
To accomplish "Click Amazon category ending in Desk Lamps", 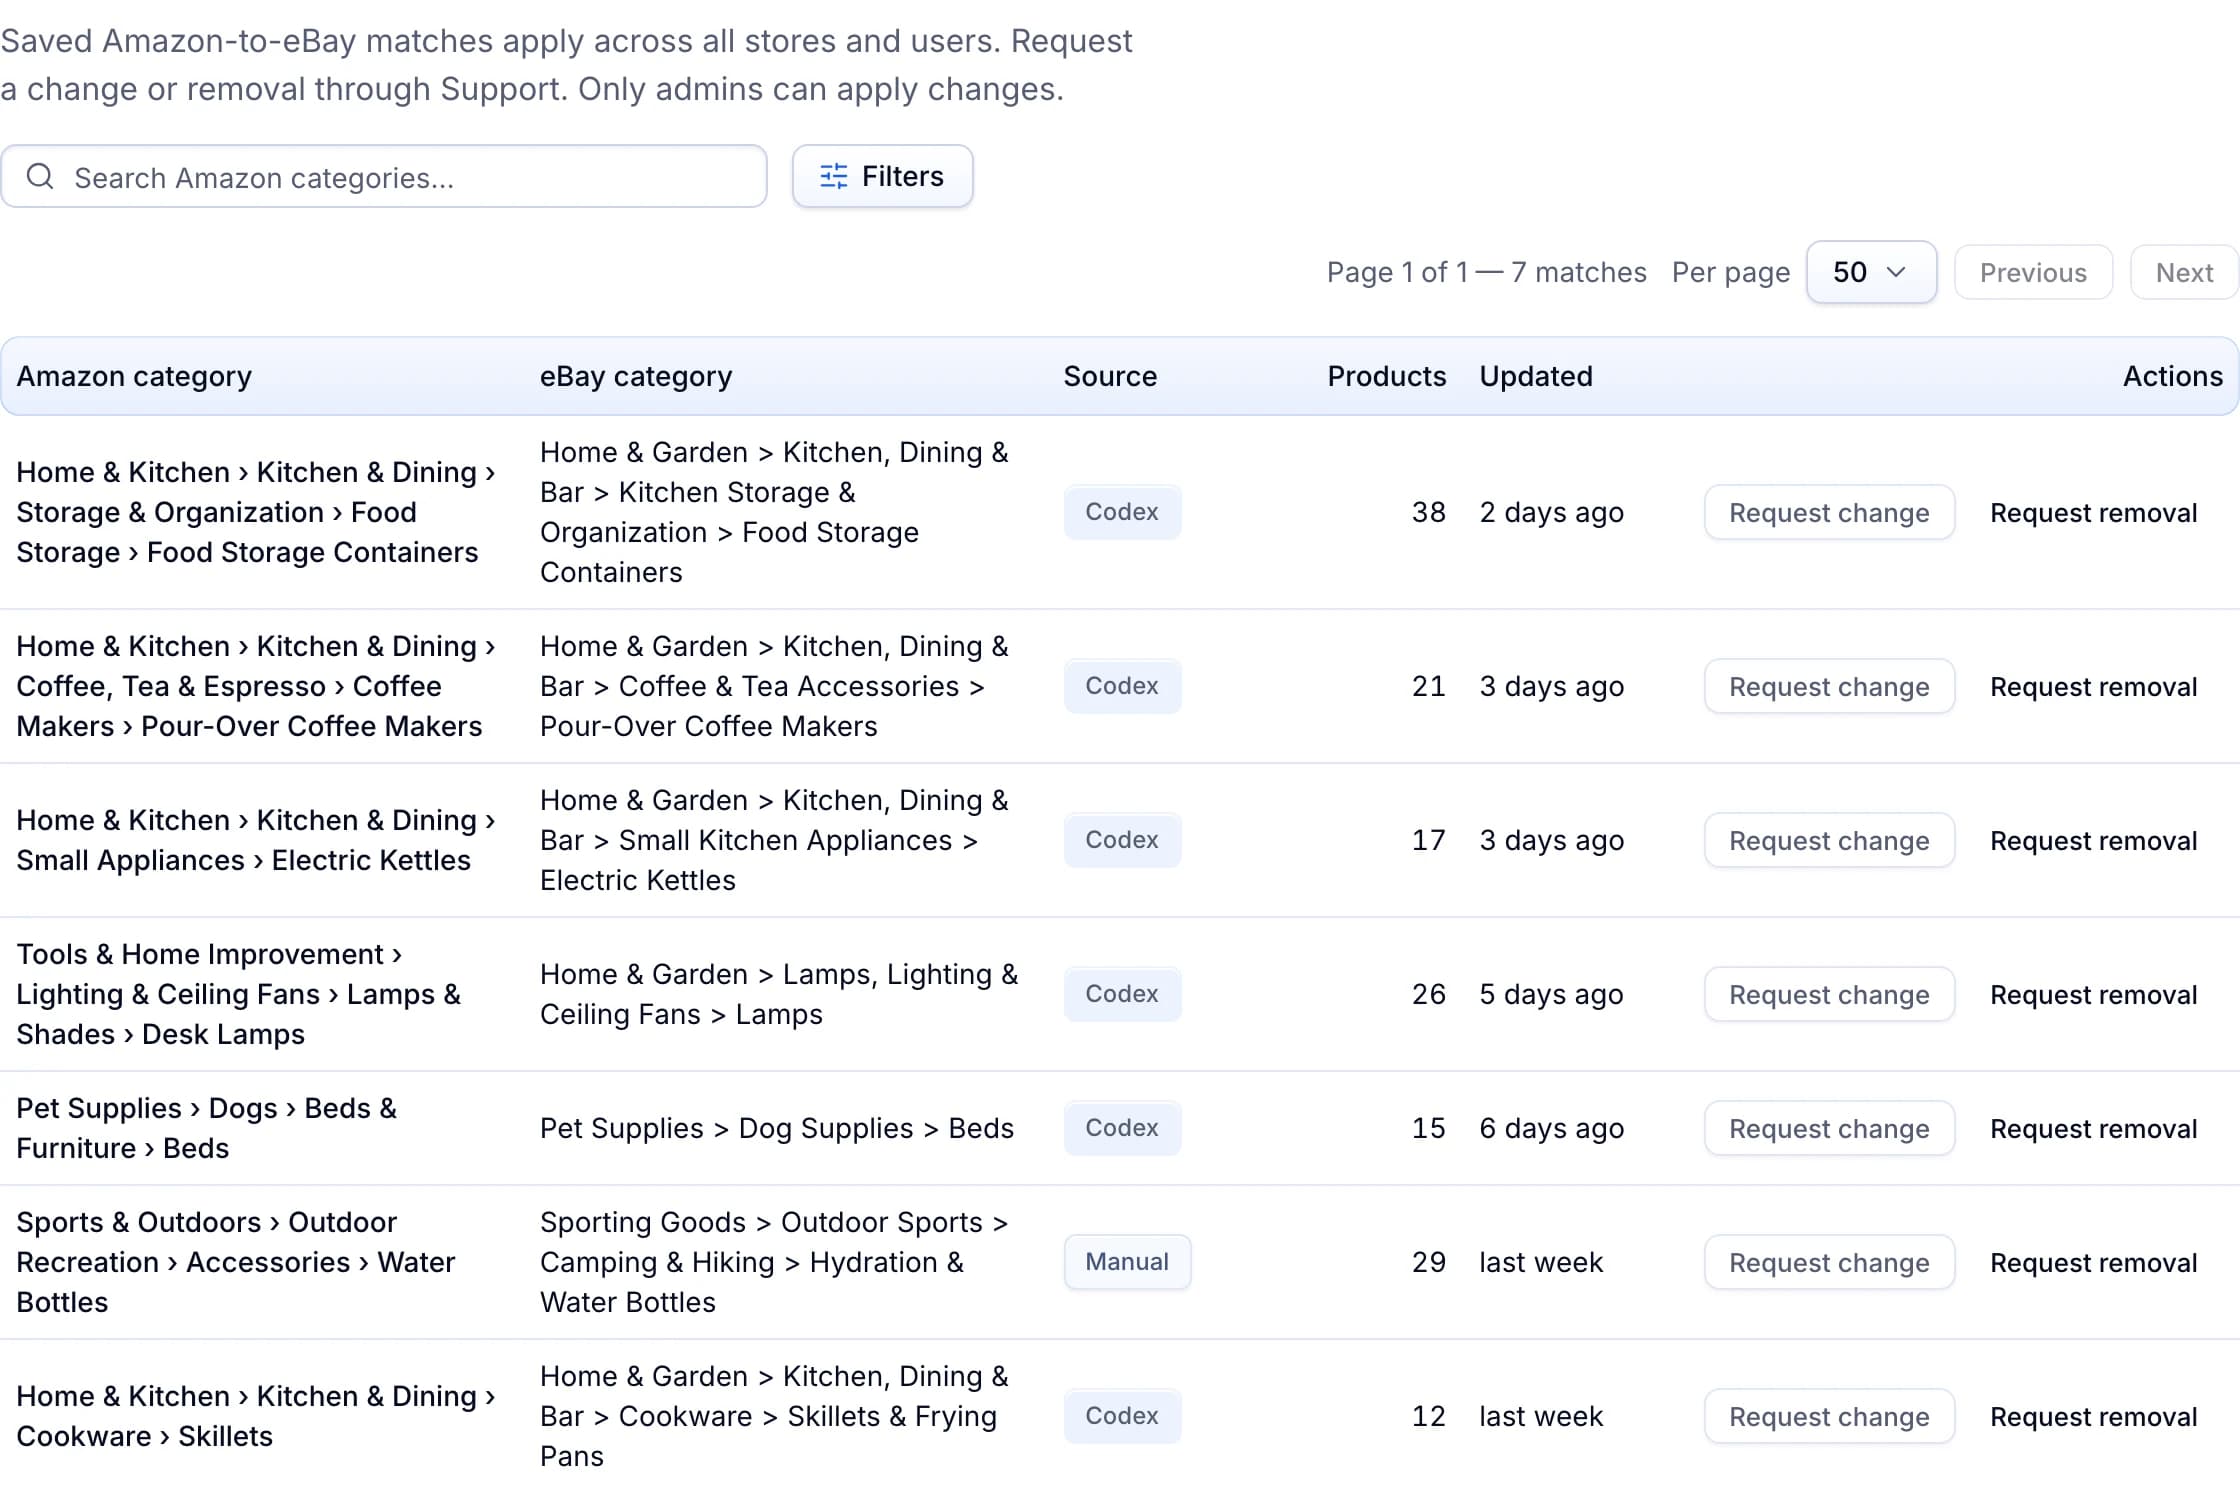I will (x=239, y=994).
